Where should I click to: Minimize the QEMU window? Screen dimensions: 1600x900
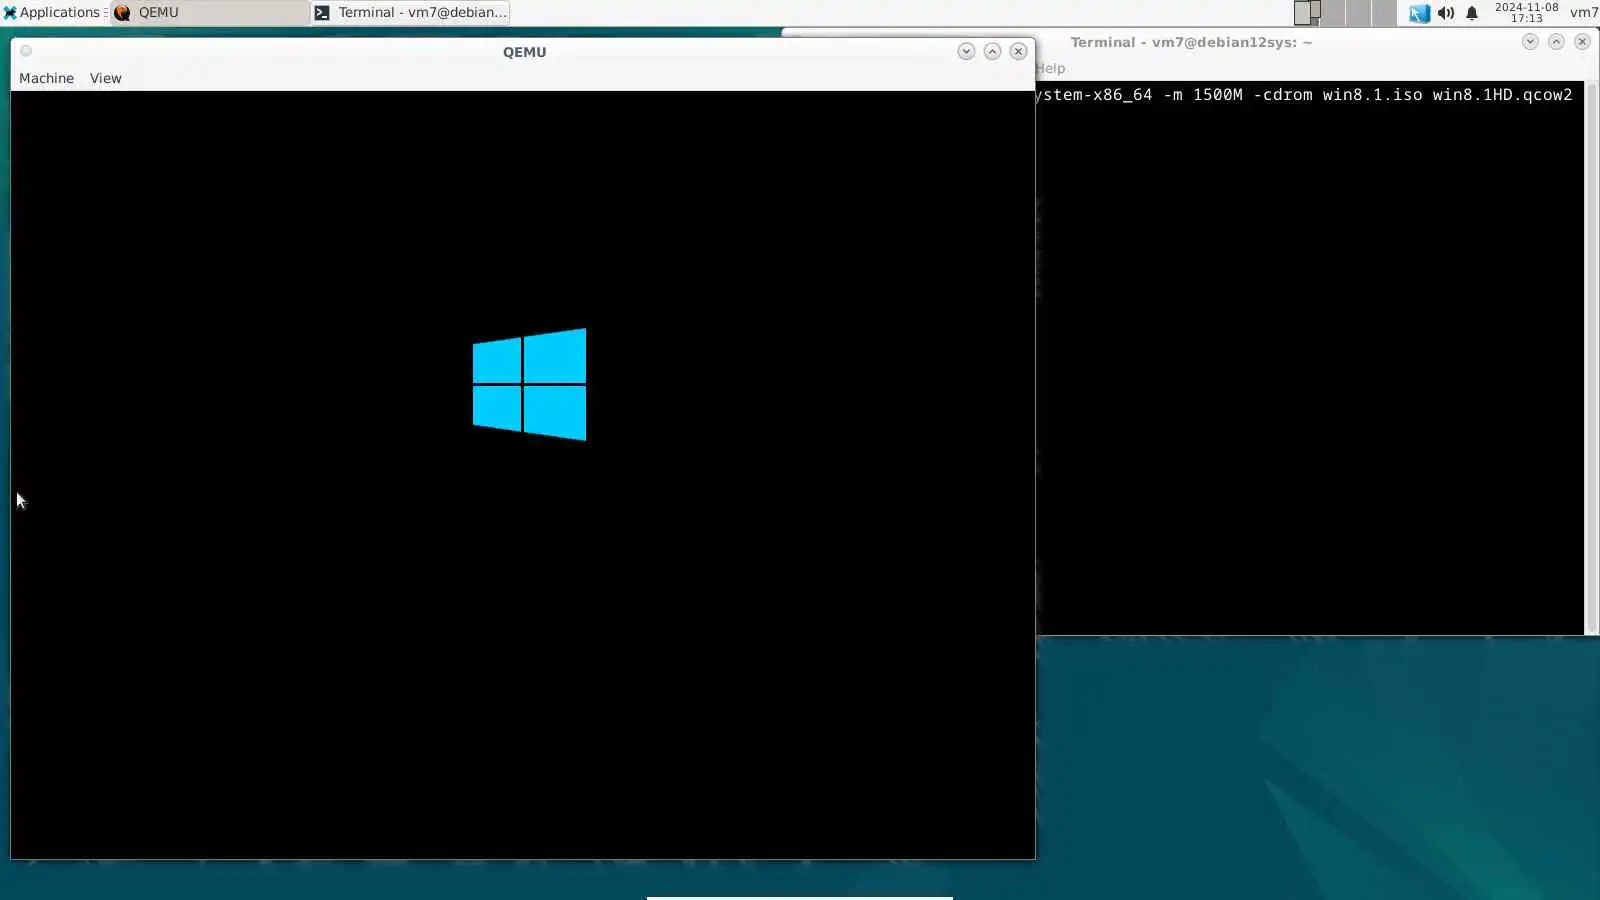(x=966, y=51)
